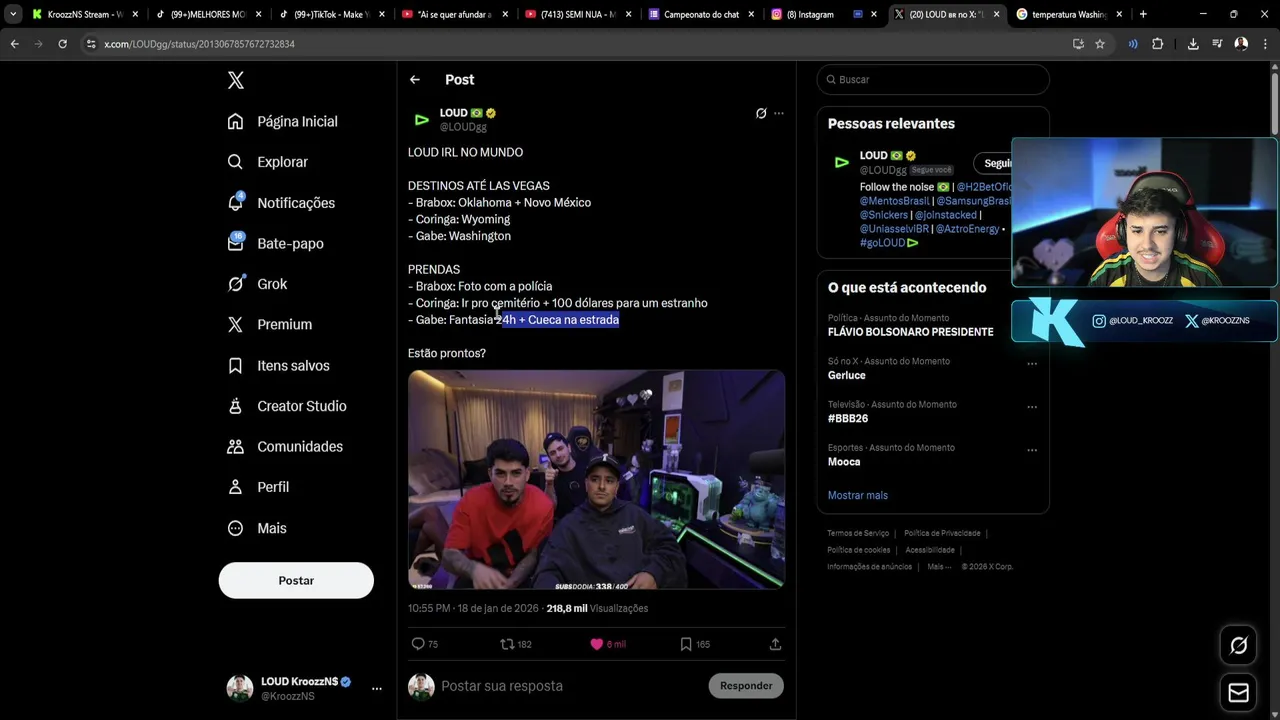Open Notificações bell icon
The image size is (1280, 720).
pos(235,202)
